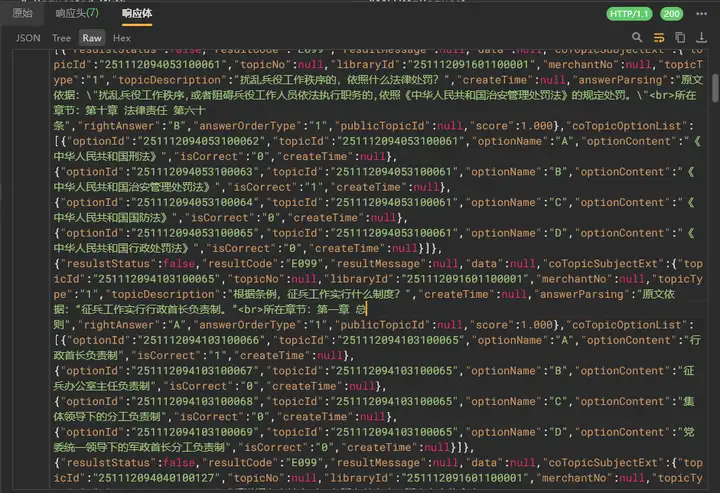This screenshot has width=720, height=493.
Task: Click topicId value "25111209404010012​7"
Action: click(156, 478)
